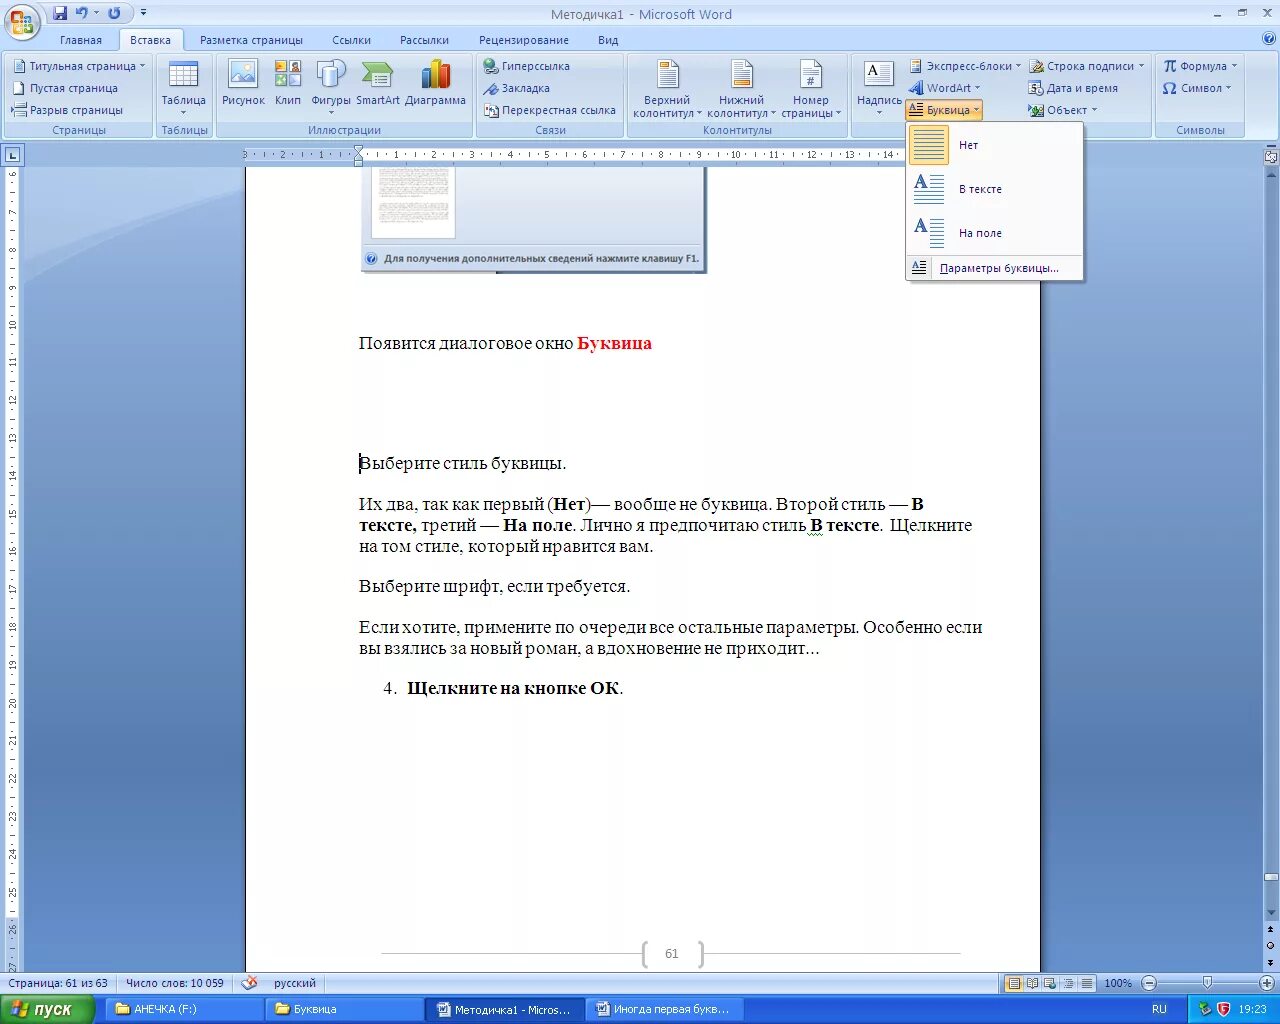Switch to Full Screen Reading view

coord(1033,983)
